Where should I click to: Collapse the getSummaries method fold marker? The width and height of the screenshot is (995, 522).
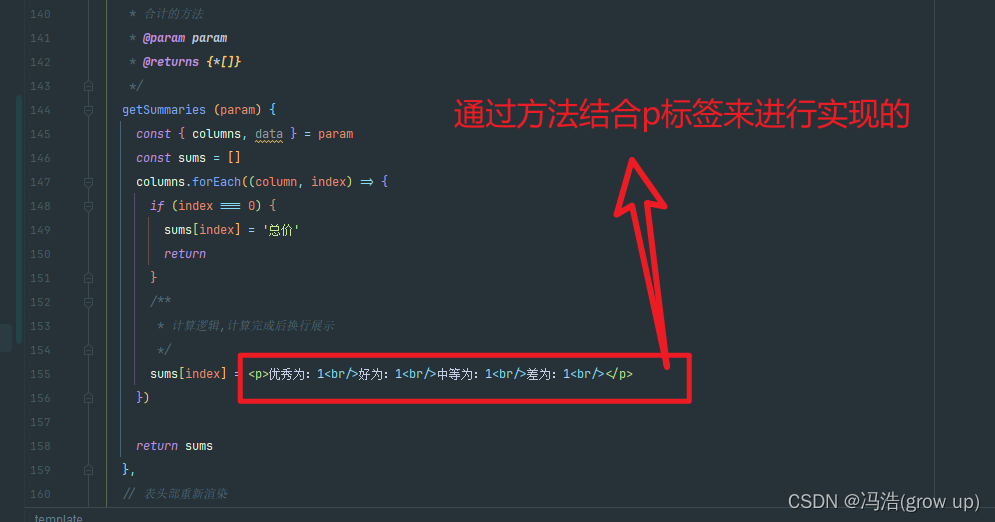coord(88,110)
